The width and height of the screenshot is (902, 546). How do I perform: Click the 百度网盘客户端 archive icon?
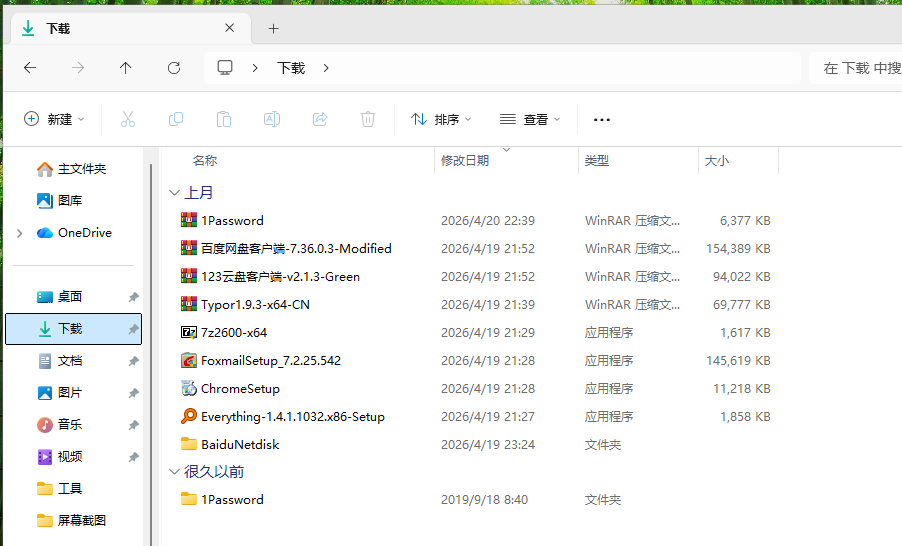(189, 248)
